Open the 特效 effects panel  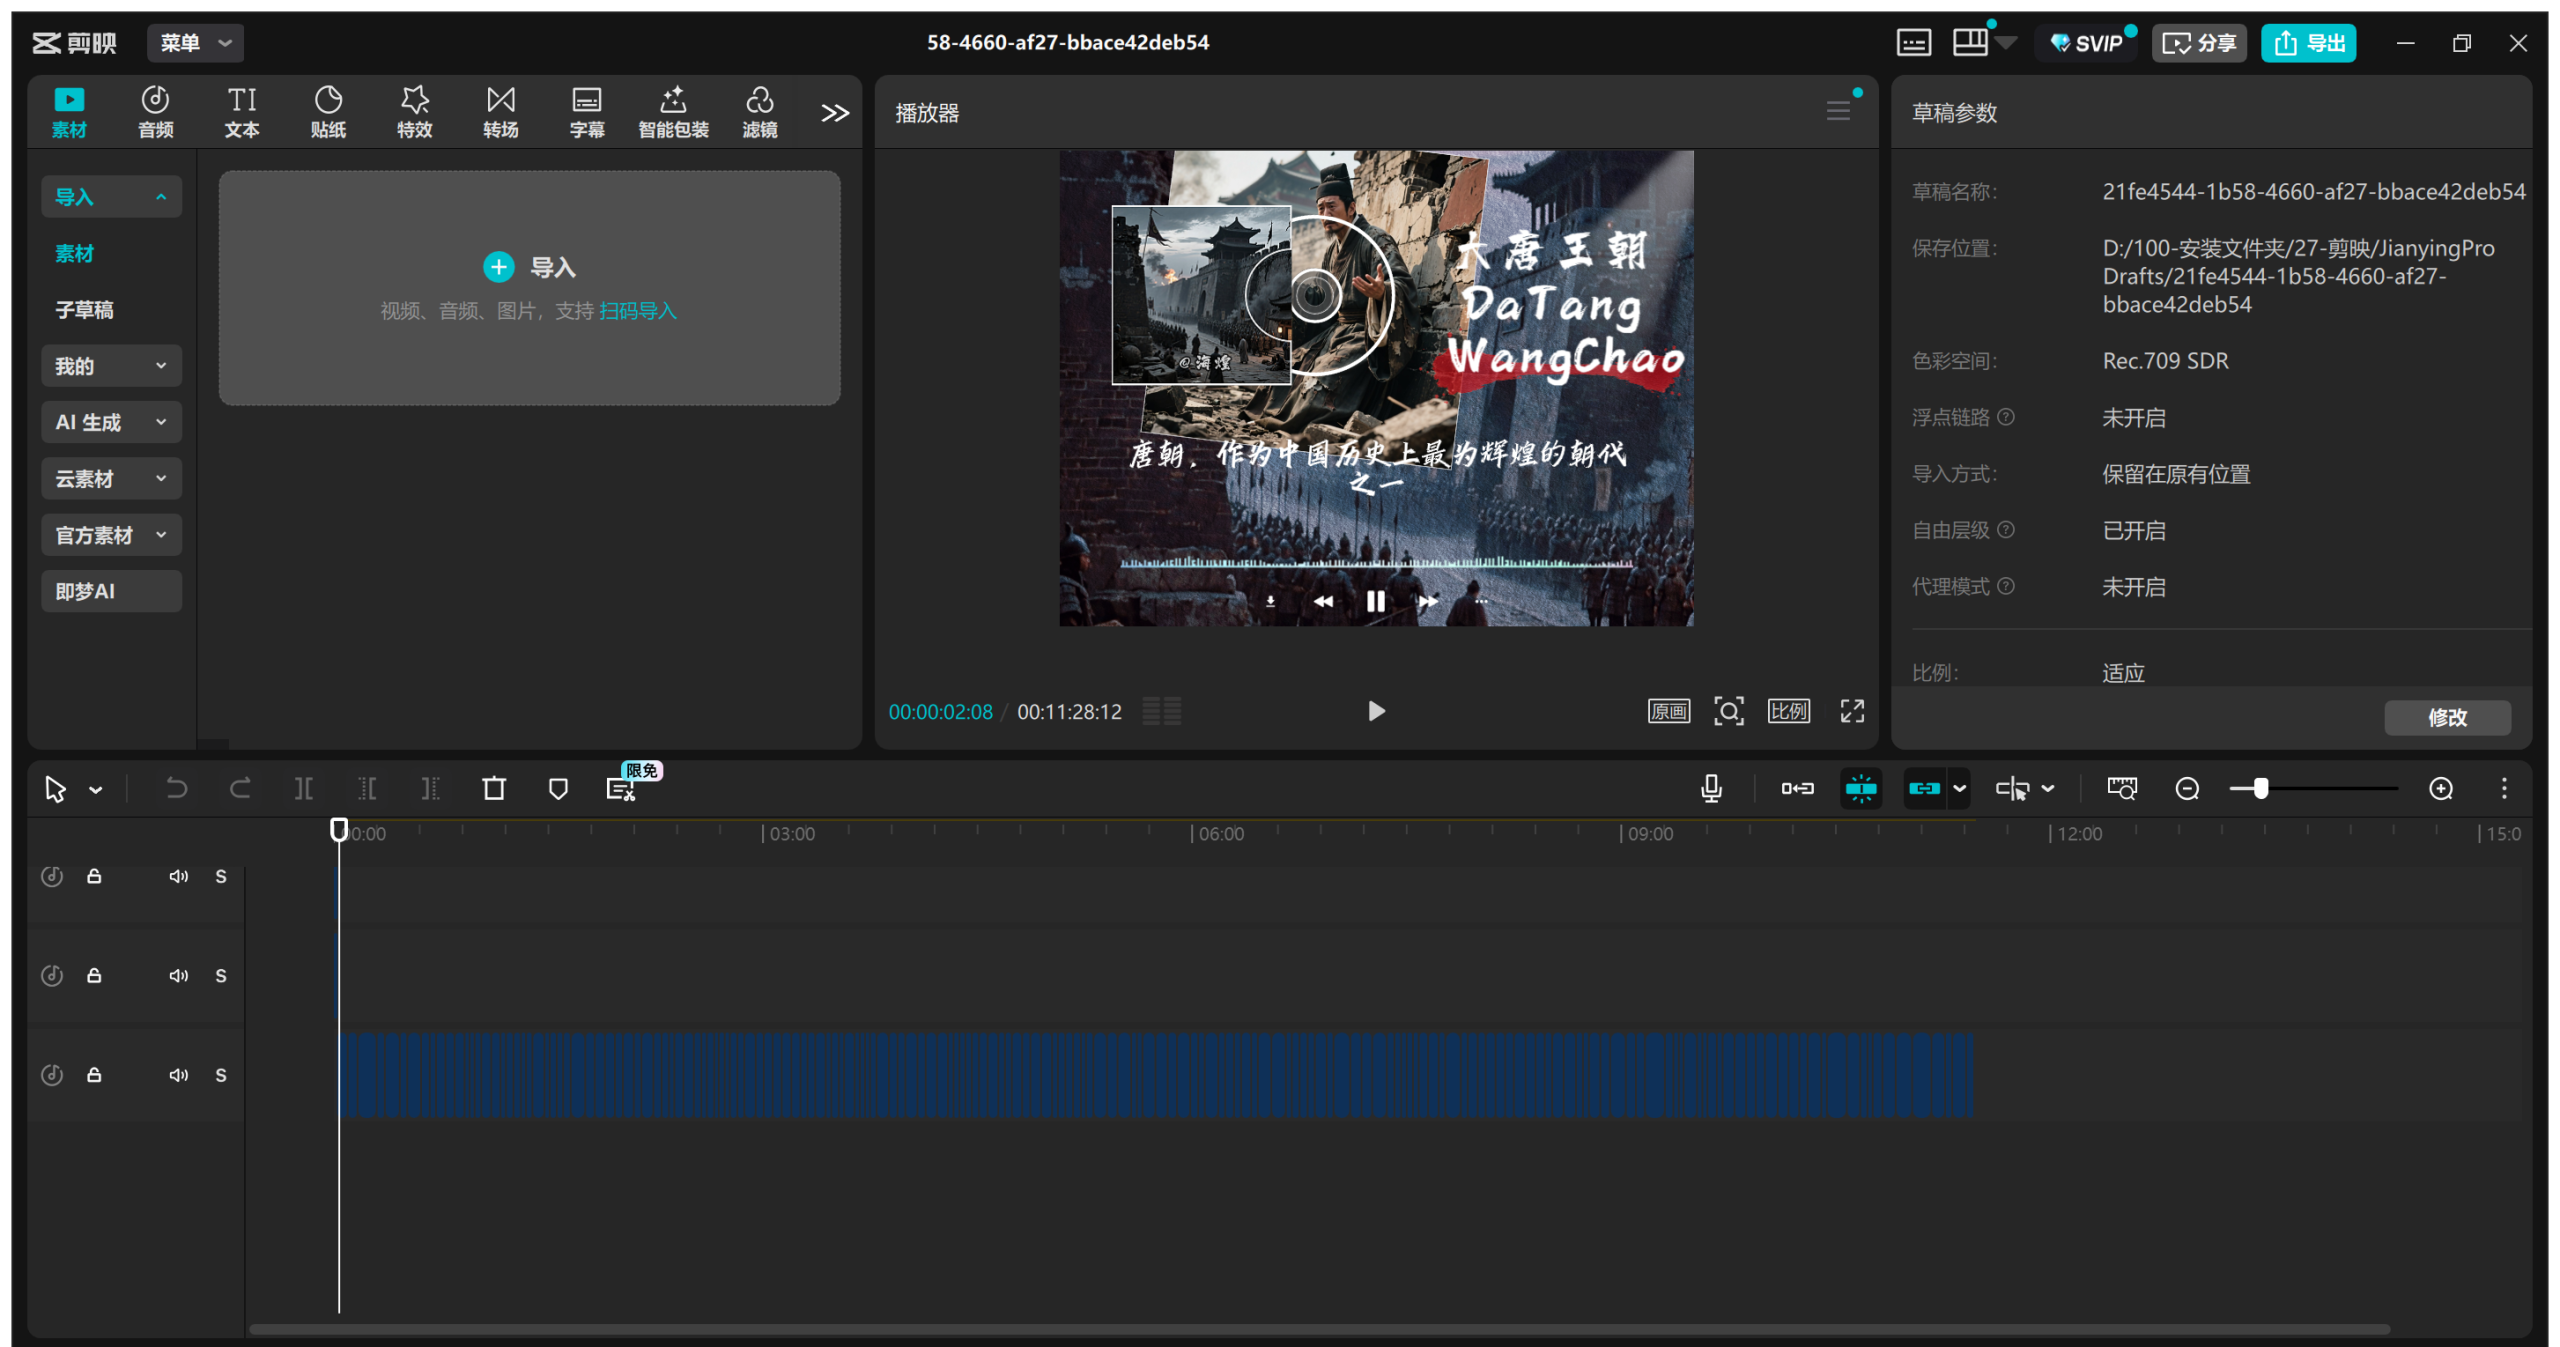tap(414, 111)
